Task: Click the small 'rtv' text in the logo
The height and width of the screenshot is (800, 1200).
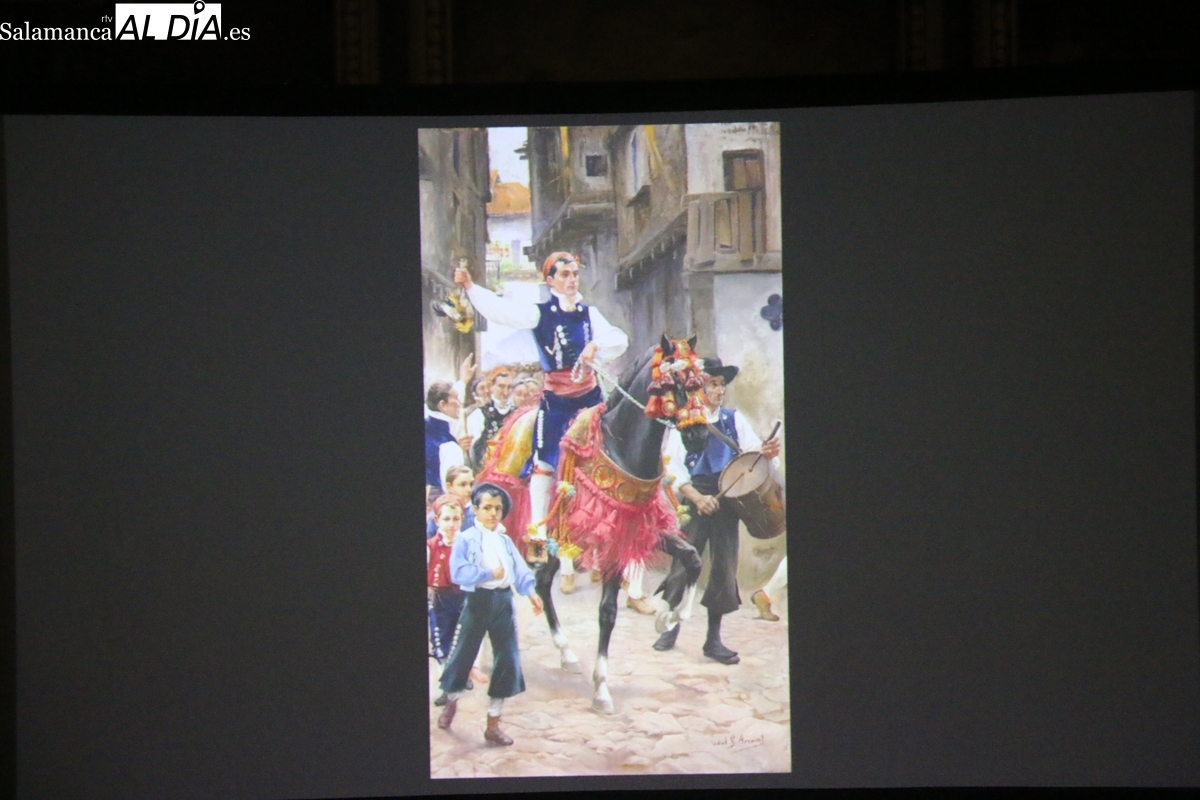Action: coord(106,17)
